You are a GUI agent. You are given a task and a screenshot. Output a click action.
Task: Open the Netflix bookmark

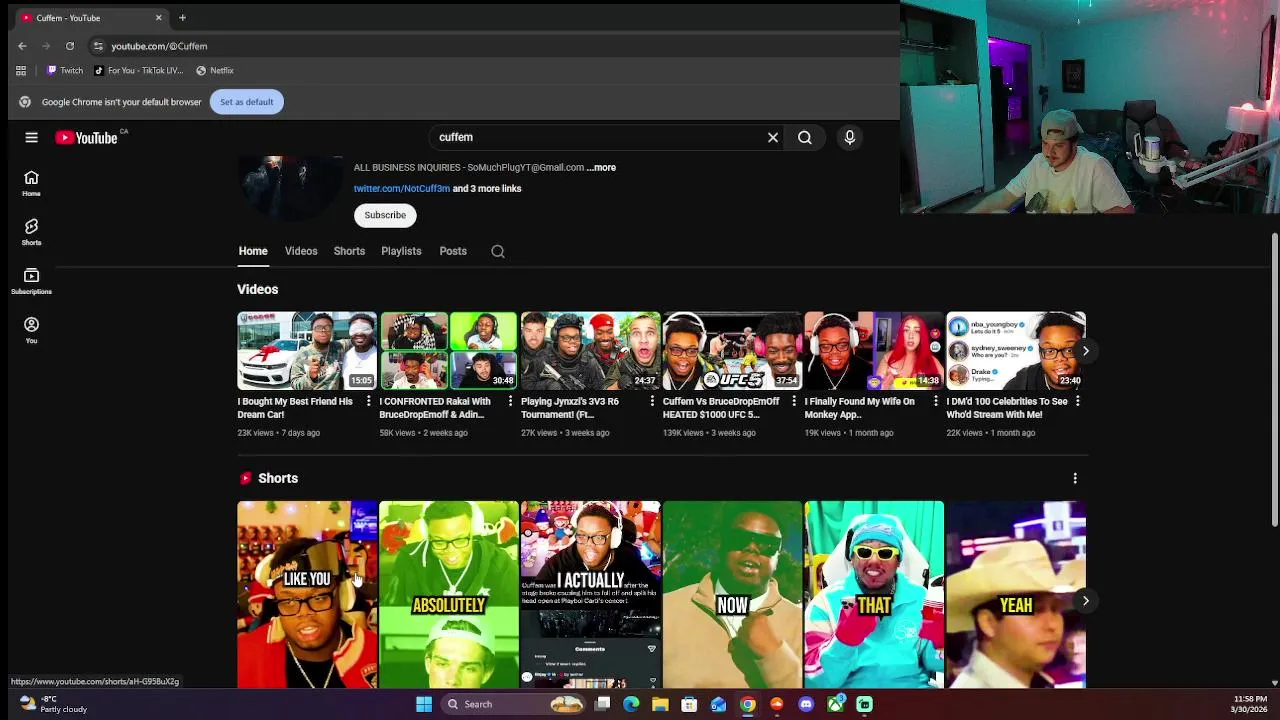pyautogui.click(x=215, y=71)
